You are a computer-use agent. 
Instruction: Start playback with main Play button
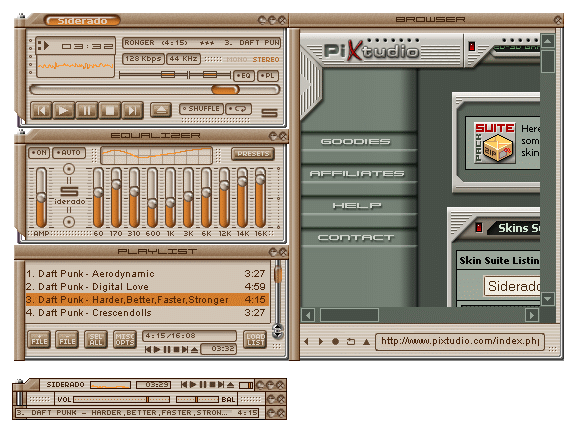pos(64,110)
